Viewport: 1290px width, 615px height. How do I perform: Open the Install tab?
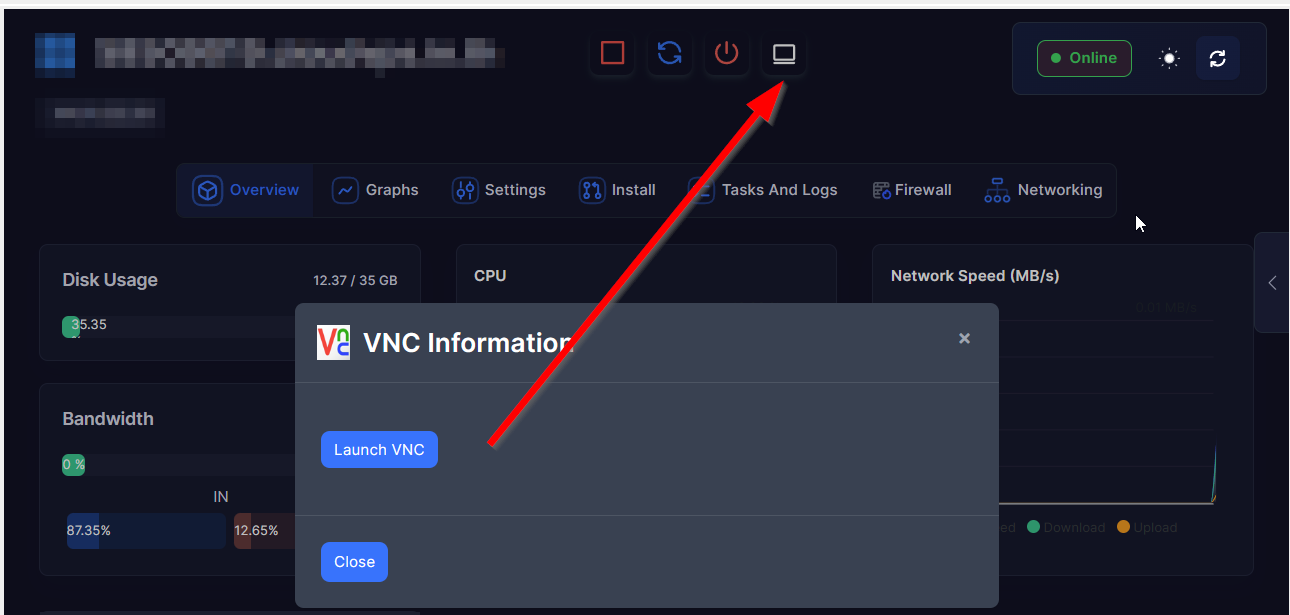pyautogui.click(x=617, y=190)
